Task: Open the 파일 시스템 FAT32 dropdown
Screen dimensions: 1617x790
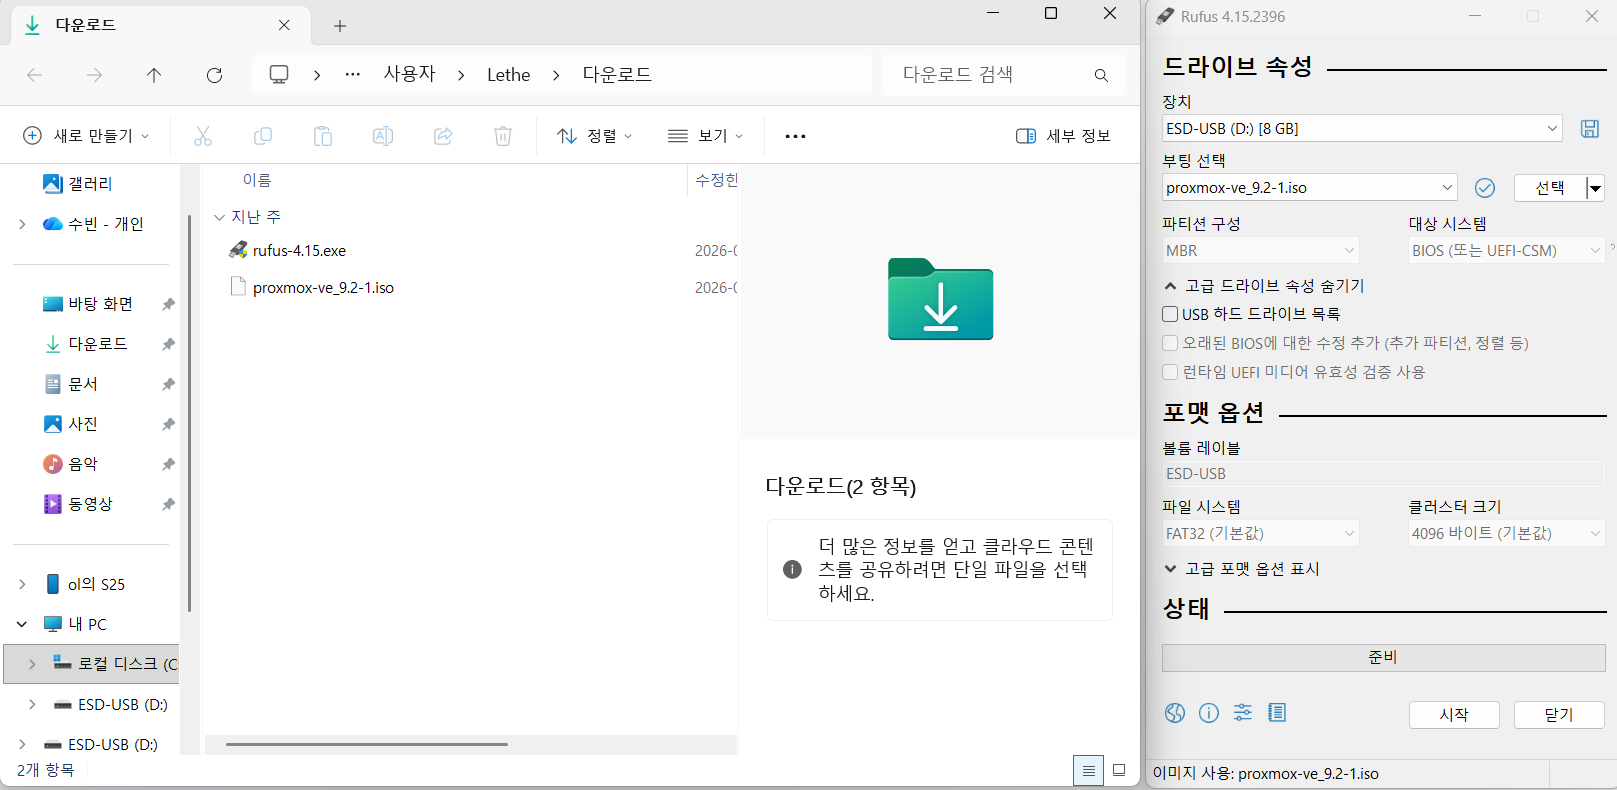Action: (x=1260, y=534)
